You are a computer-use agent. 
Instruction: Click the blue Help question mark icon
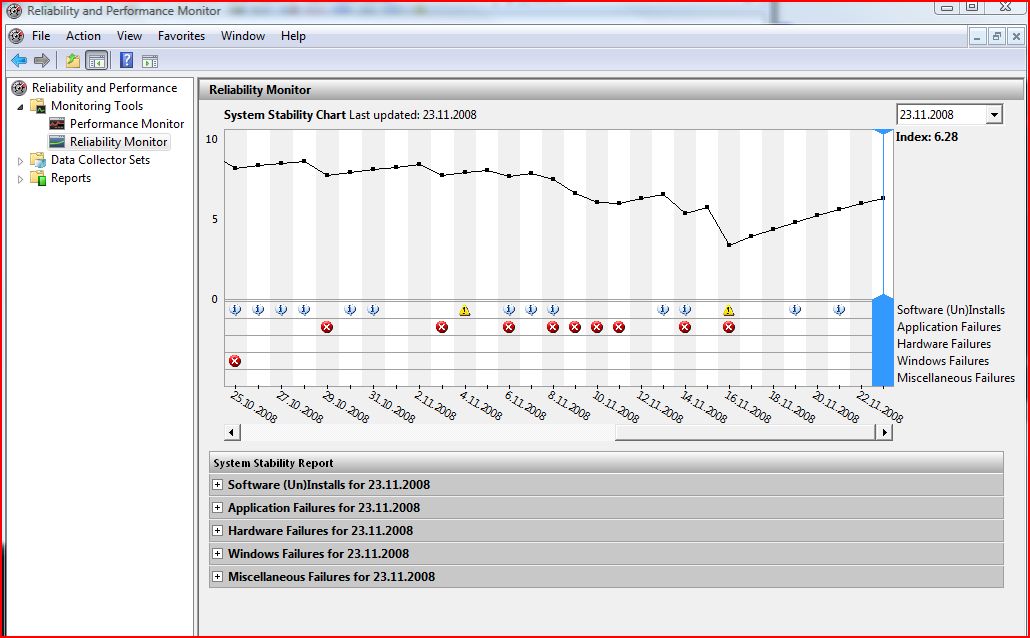pos(127,61)
